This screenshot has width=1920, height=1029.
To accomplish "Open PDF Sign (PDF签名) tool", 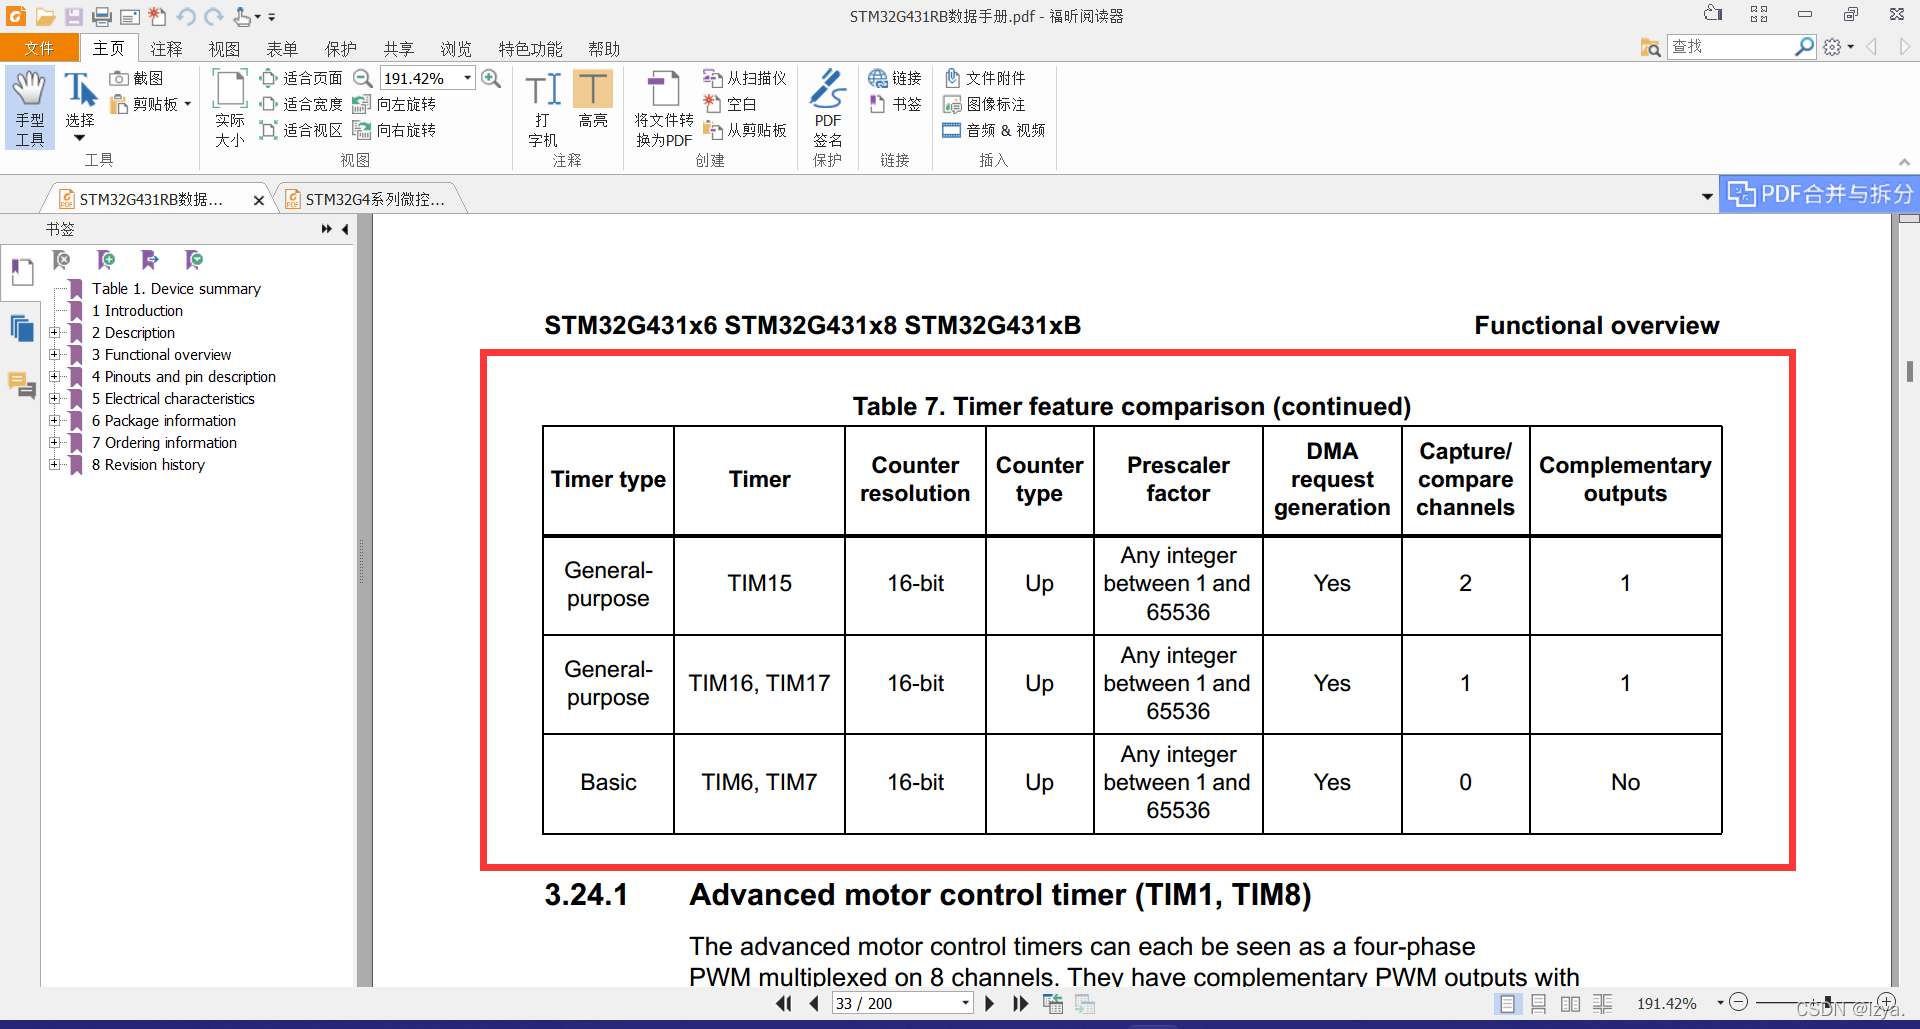I will [827, 108].
